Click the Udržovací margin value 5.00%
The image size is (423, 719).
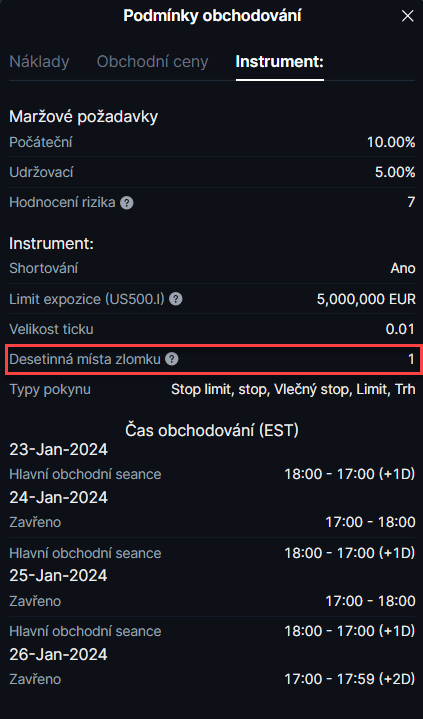(x=395, y=172)
